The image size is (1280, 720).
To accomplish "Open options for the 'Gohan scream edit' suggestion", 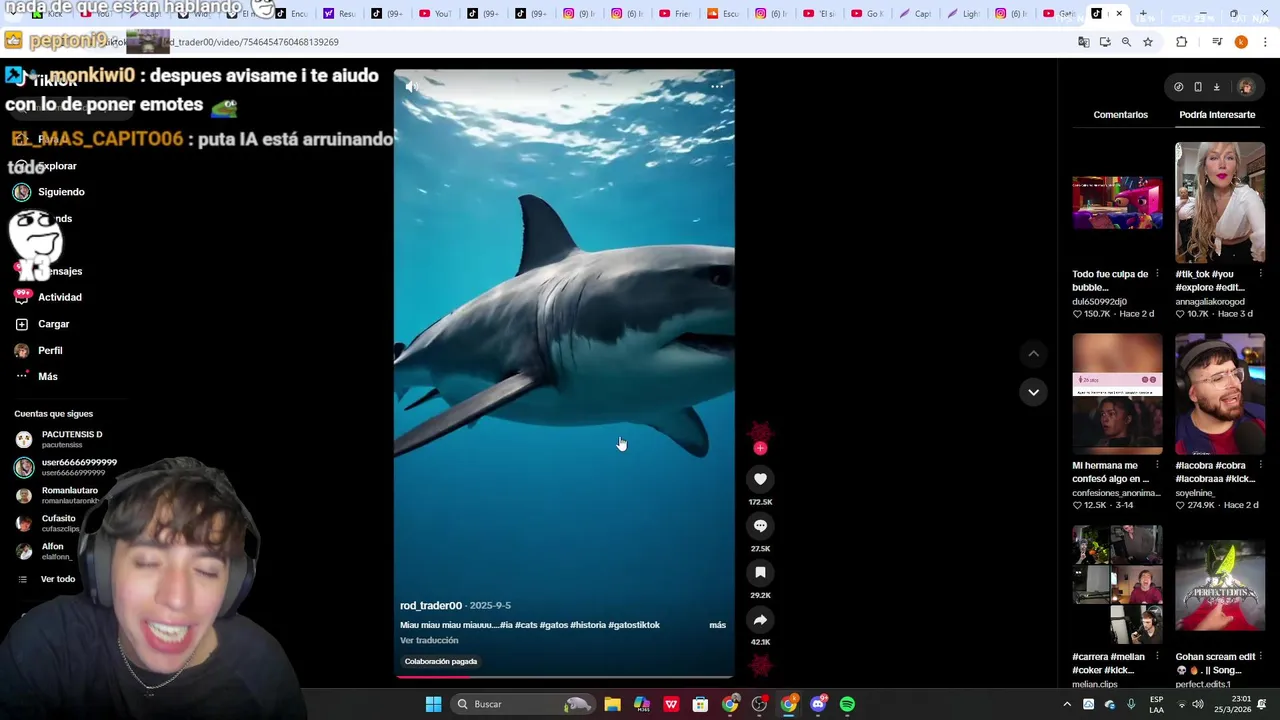I will click(x=1260, y=657).
